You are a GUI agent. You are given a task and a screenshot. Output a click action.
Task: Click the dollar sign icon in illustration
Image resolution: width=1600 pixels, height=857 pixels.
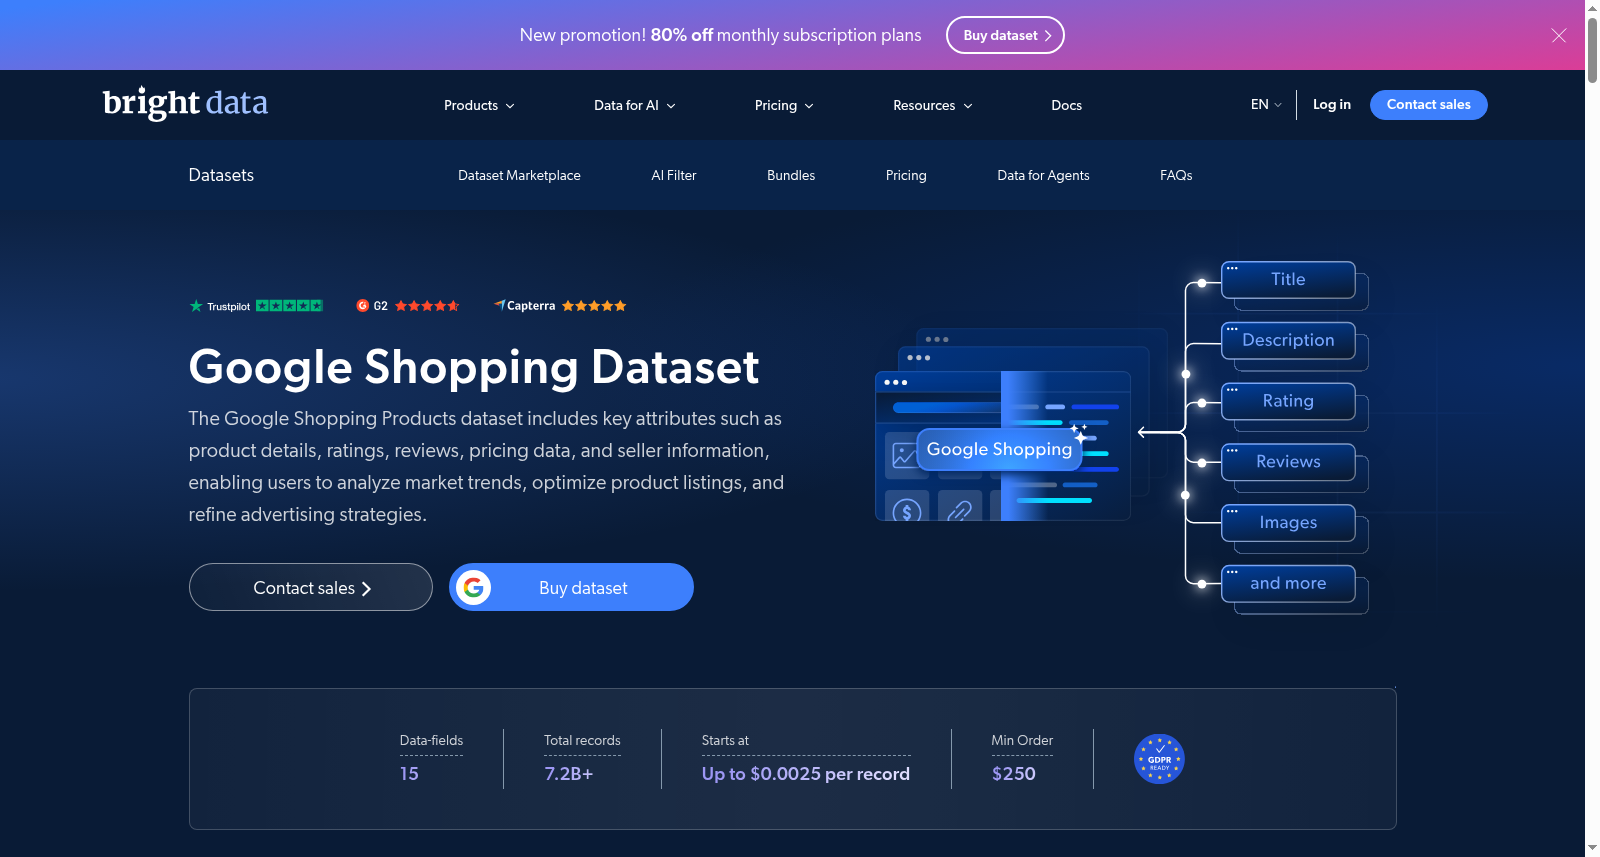tap(907, 508)
